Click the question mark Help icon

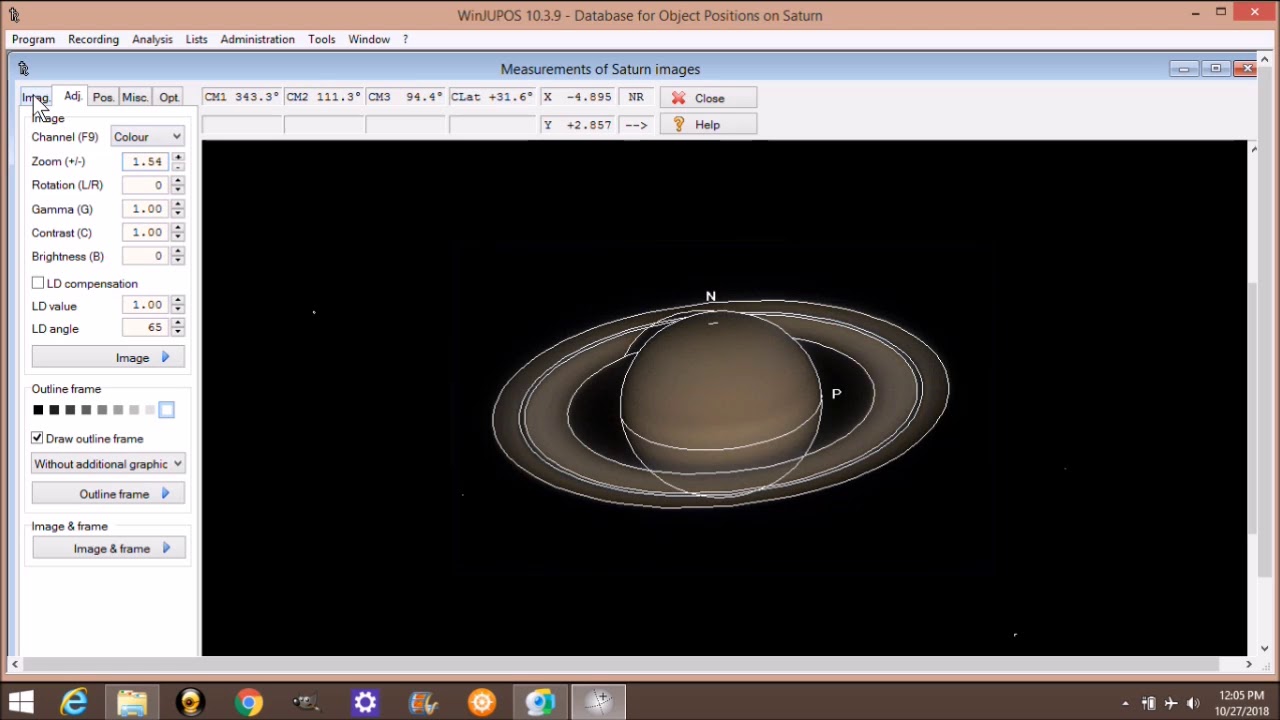(x=679, y=124)
